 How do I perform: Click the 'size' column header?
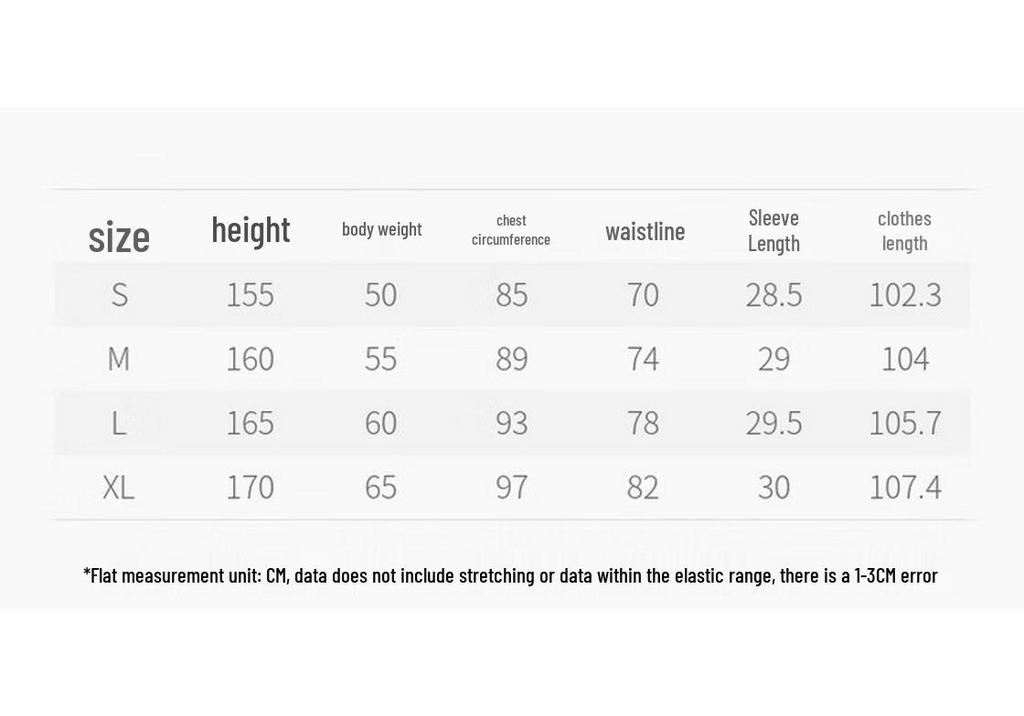[119, 236]
